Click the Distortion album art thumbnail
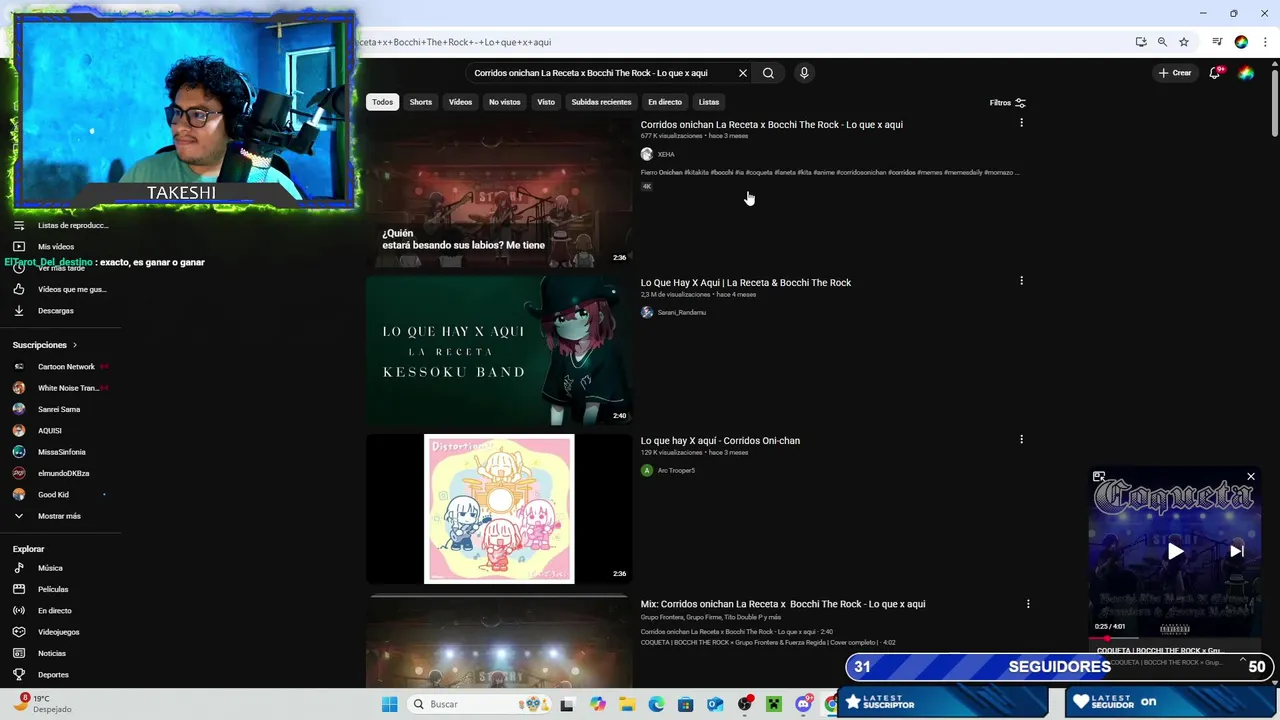The height and width of the screenshot is (720, 1280). (x=499, y=509)
